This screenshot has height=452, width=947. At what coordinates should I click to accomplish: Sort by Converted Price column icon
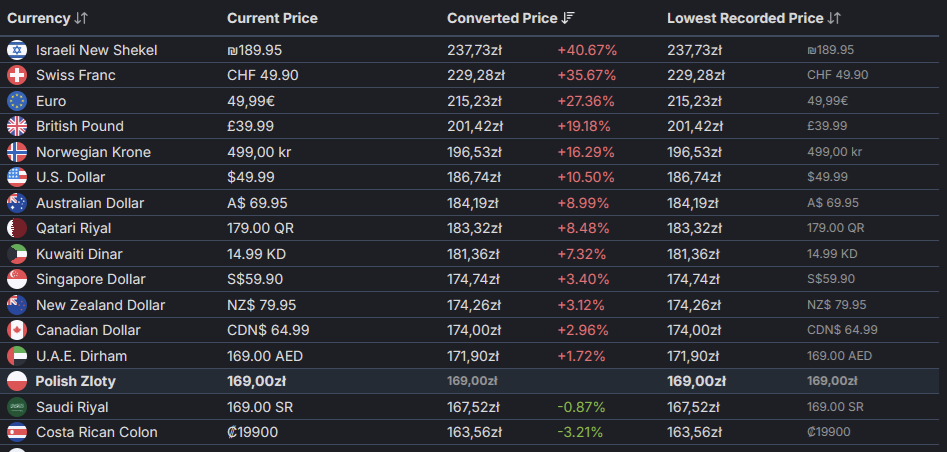click(x=568, y=19)
